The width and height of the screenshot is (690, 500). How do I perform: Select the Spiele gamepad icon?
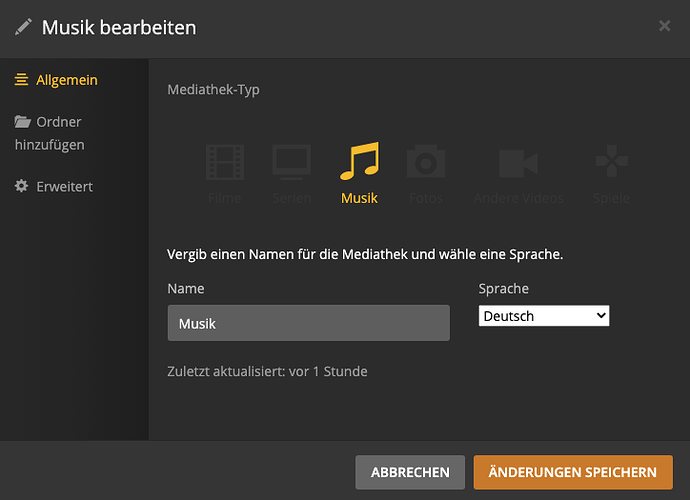tap(610, 163)
